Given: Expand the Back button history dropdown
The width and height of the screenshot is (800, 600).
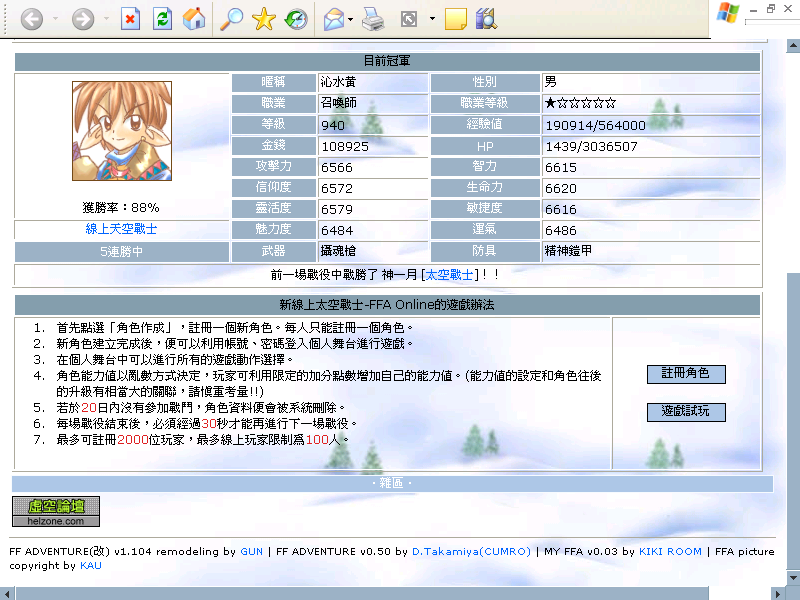Looking at the screenshot, I should click(55, 19).
